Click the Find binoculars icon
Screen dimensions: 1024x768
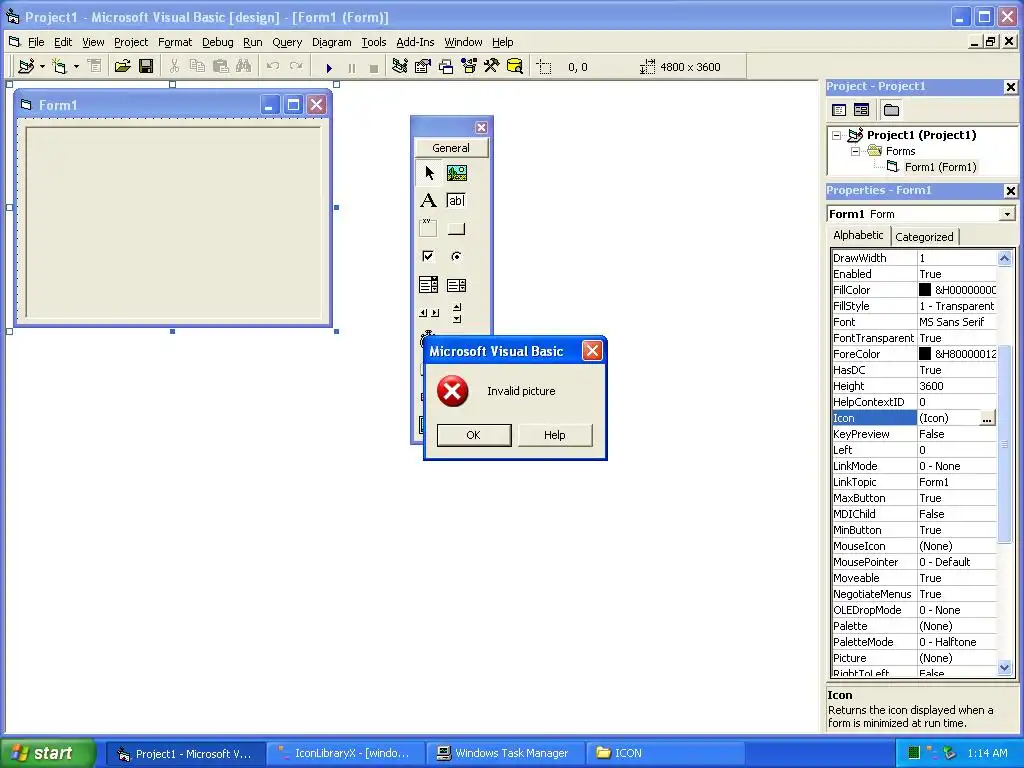pos(244,66)
